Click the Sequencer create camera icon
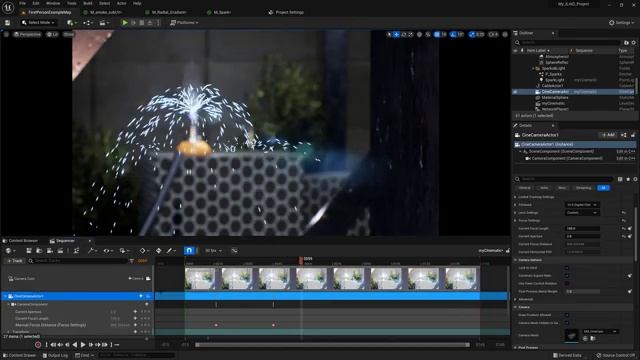The height and width of the screenshot is (360, 640). (50, 251)
